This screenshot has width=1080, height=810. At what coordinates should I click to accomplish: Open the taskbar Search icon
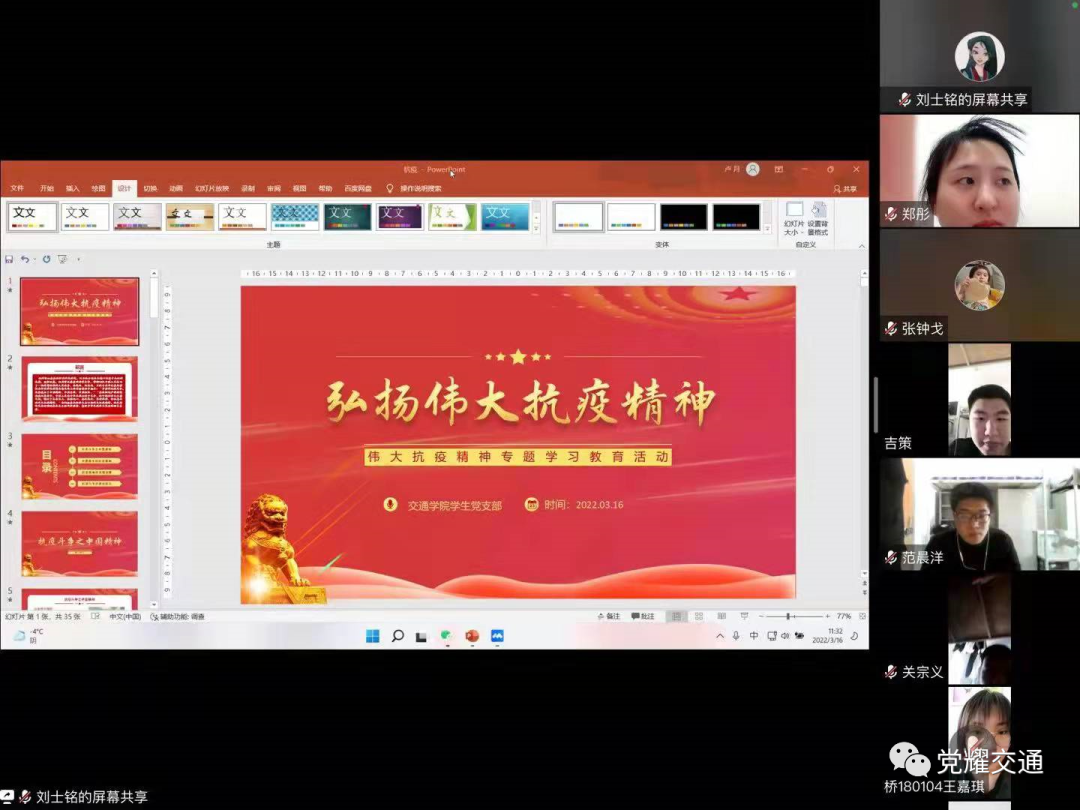397,636
